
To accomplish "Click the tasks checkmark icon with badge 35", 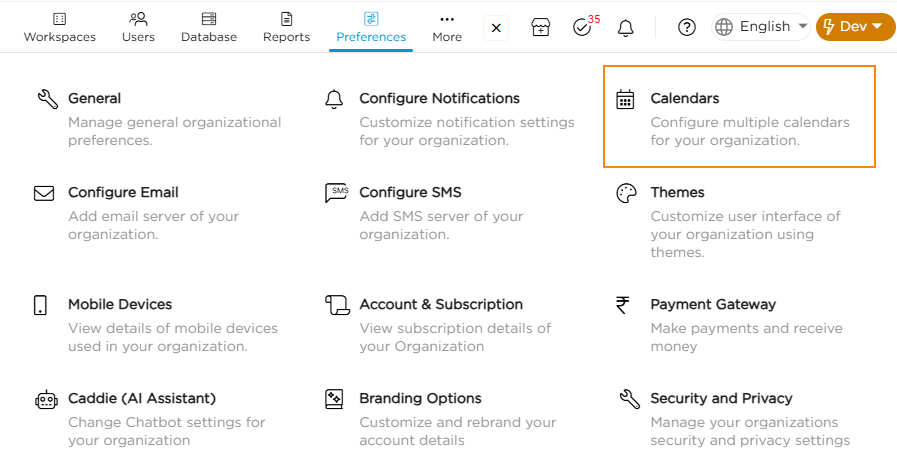I will [x=583, y=28].
